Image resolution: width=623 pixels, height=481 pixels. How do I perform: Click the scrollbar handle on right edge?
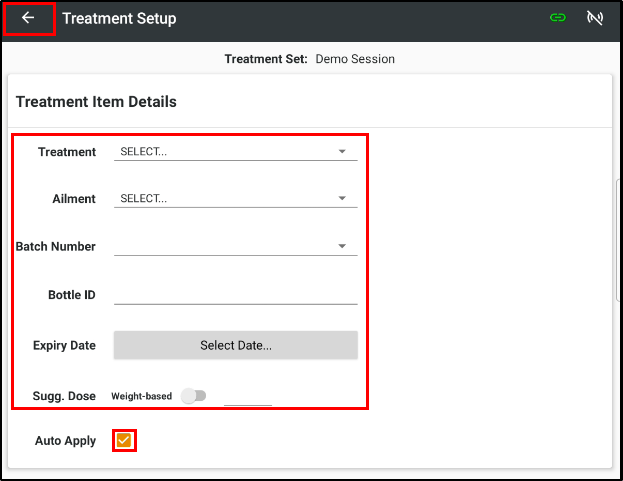coord(619,240)
